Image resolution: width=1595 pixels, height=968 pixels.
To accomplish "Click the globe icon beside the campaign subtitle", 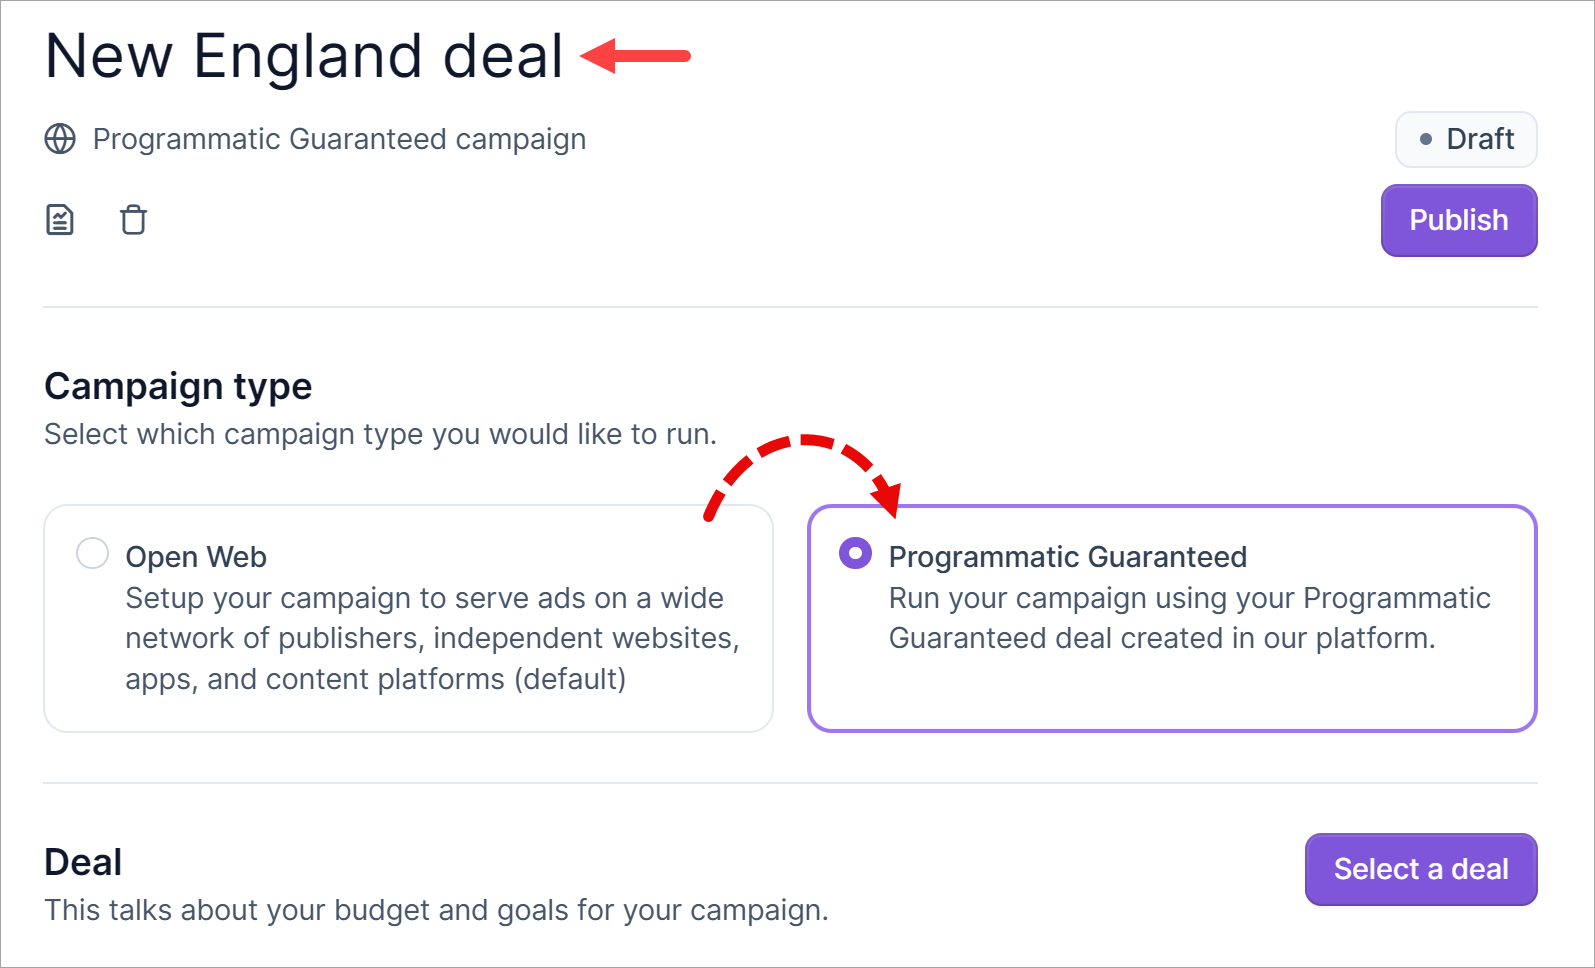I will tap(60, 139).
